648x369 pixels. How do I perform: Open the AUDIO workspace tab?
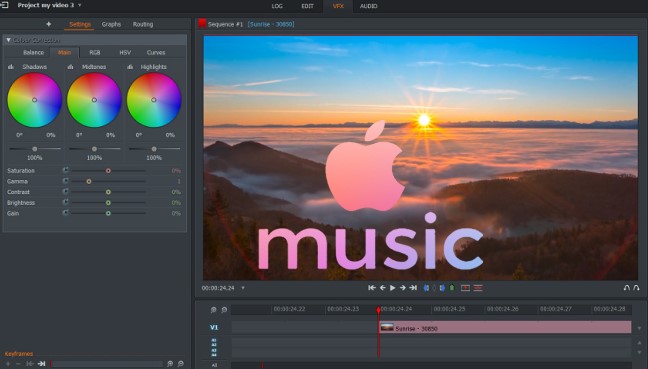368,6
